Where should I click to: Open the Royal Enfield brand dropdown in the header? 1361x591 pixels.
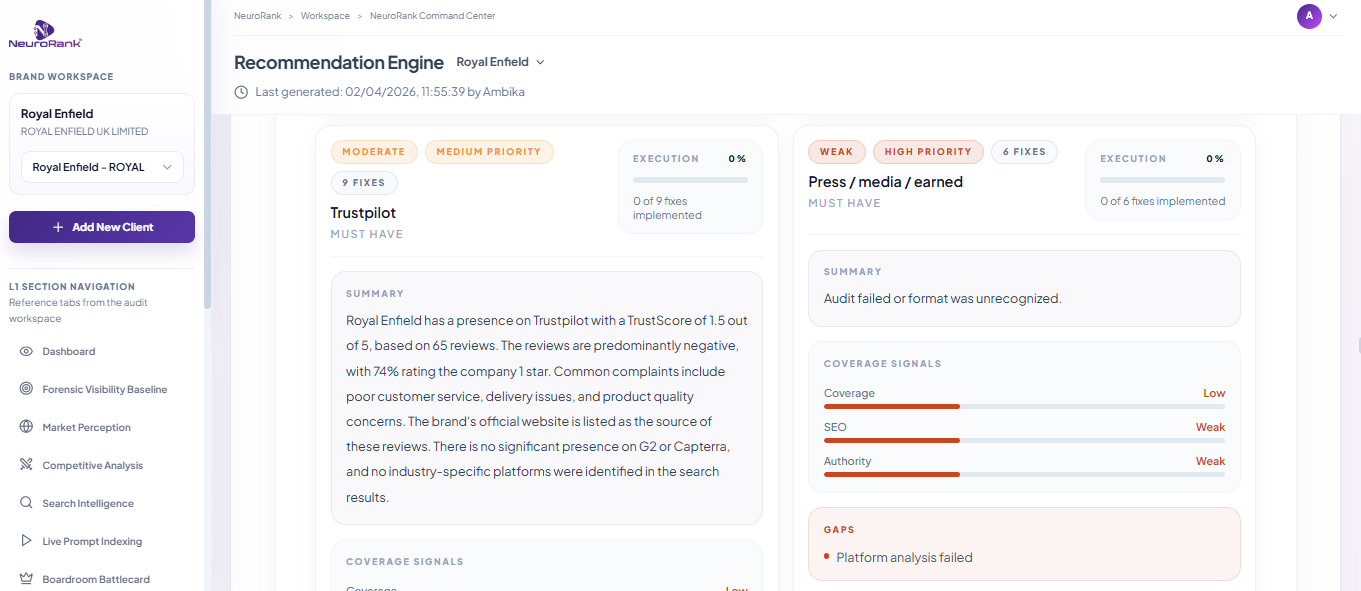[500, 62]
